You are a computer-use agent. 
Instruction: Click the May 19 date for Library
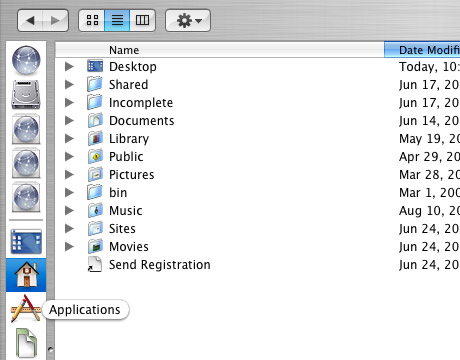pyautogui.click(x=429, y=139)
